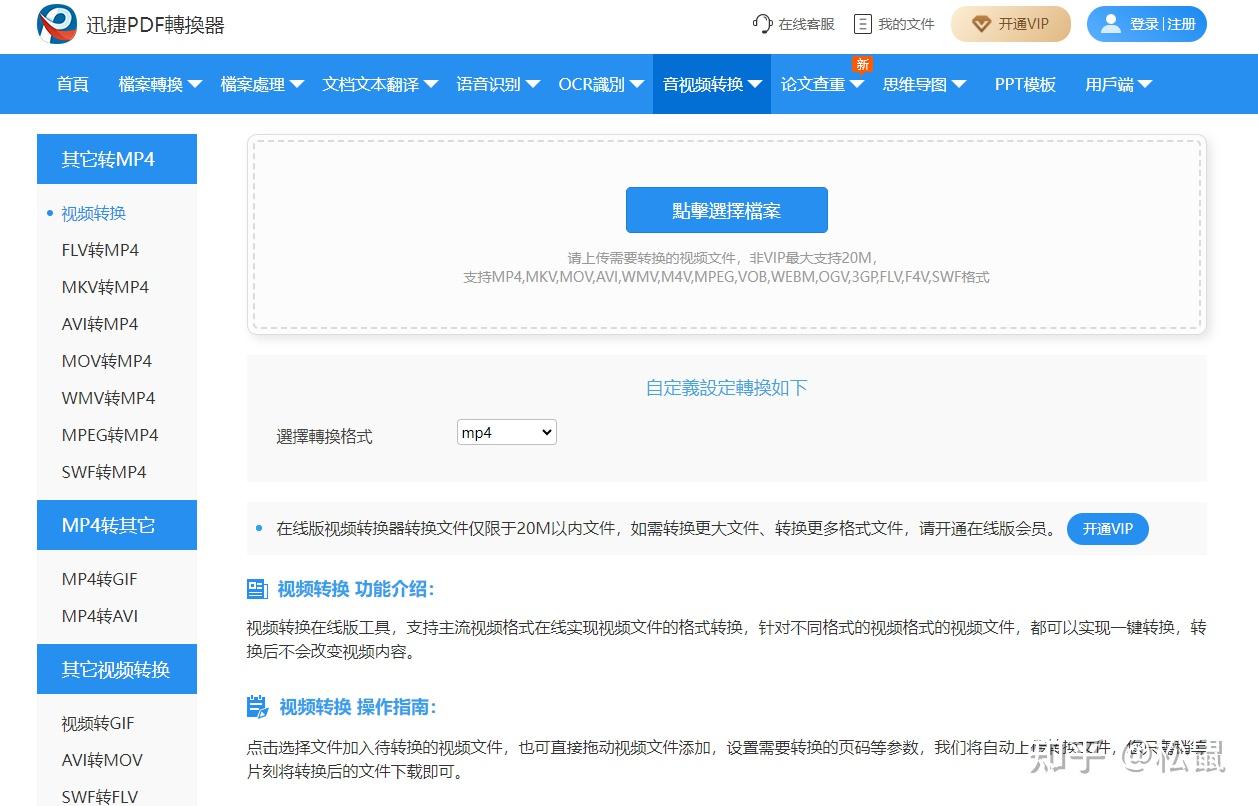Click the supported formats hint text

(727, 277)
